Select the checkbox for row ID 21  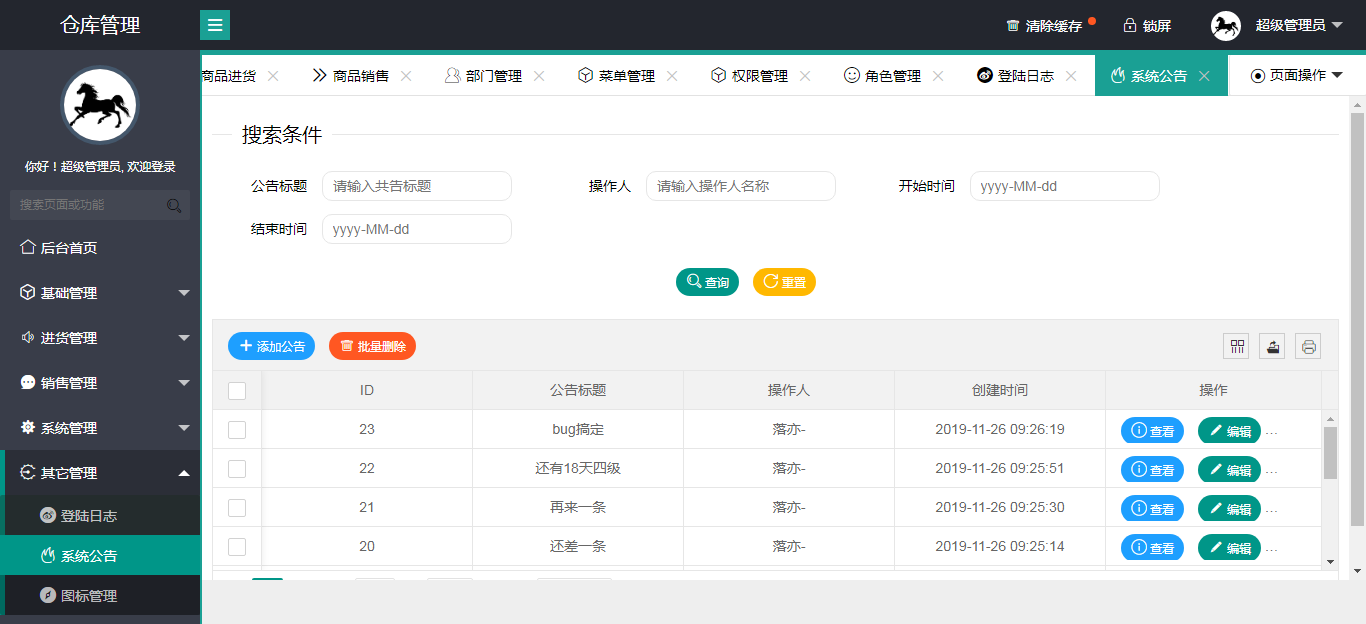pos(237,508)
